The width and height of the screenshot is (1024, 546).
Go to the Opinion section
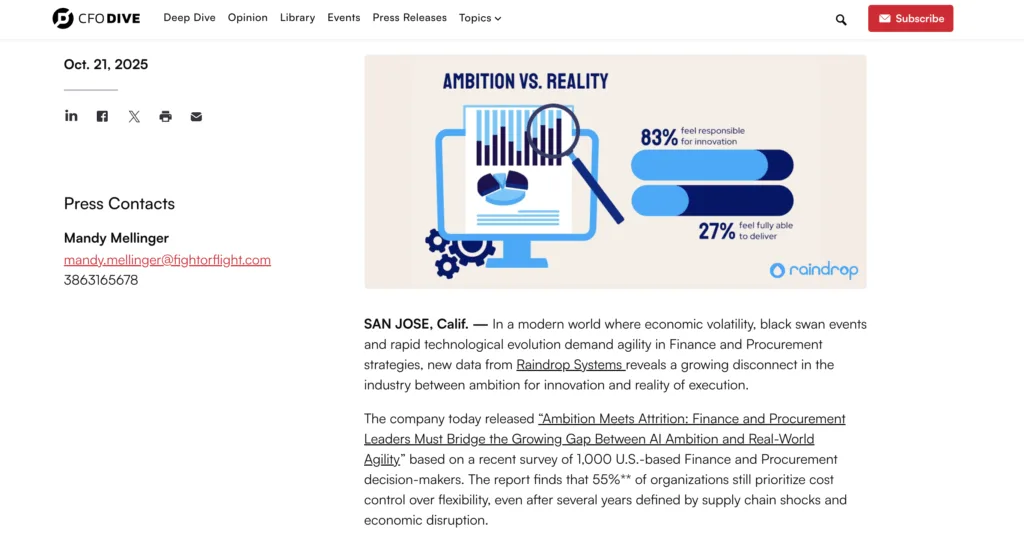click(247, 18)
